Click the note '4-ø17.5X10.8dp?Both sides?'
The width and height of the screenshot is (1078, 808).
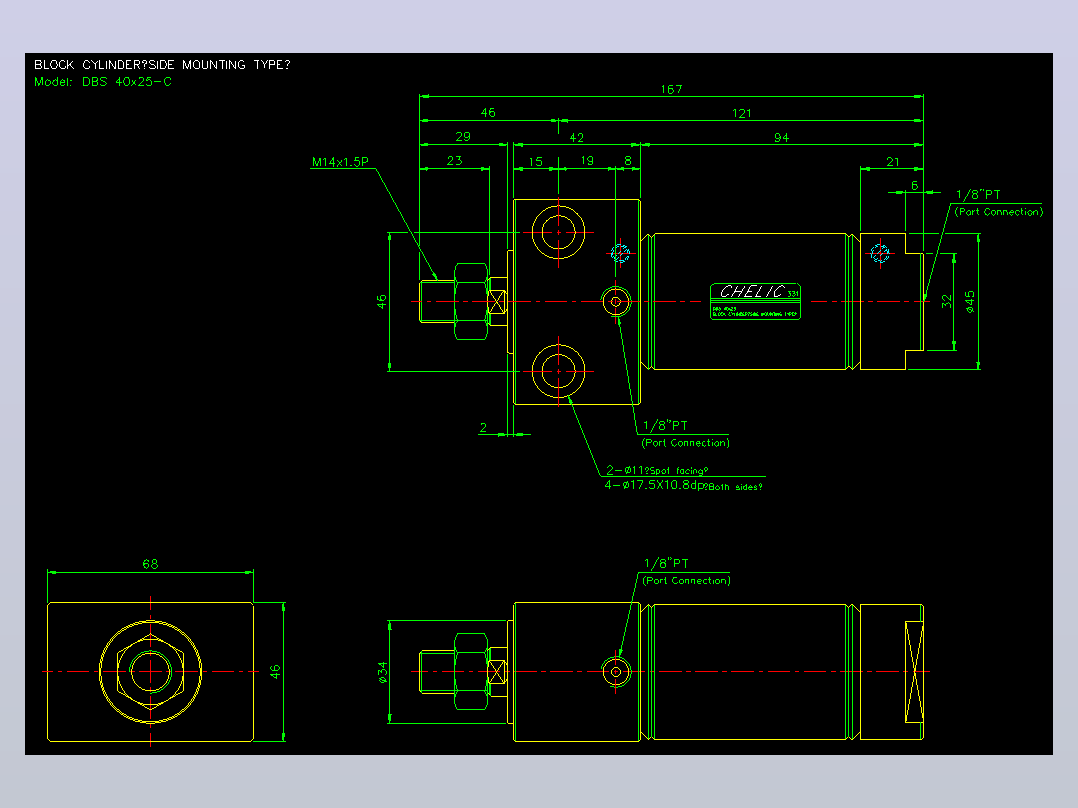pos(683,485)
